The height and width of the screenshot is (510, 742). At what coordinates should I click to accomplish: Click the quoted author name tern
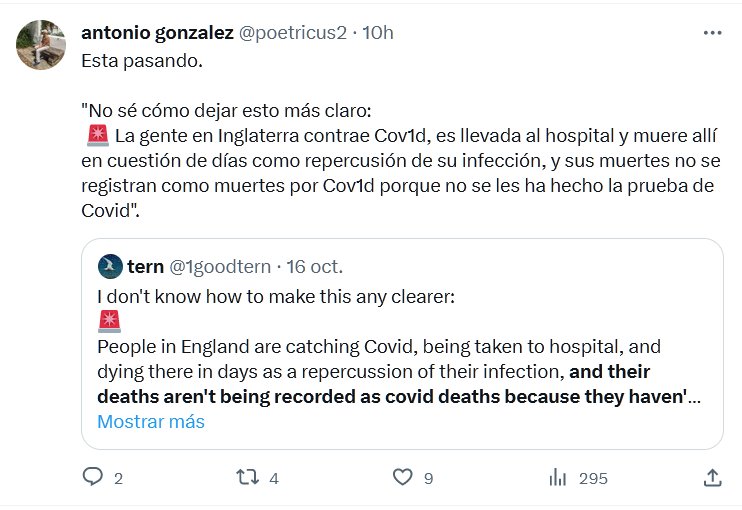point(146,267)
